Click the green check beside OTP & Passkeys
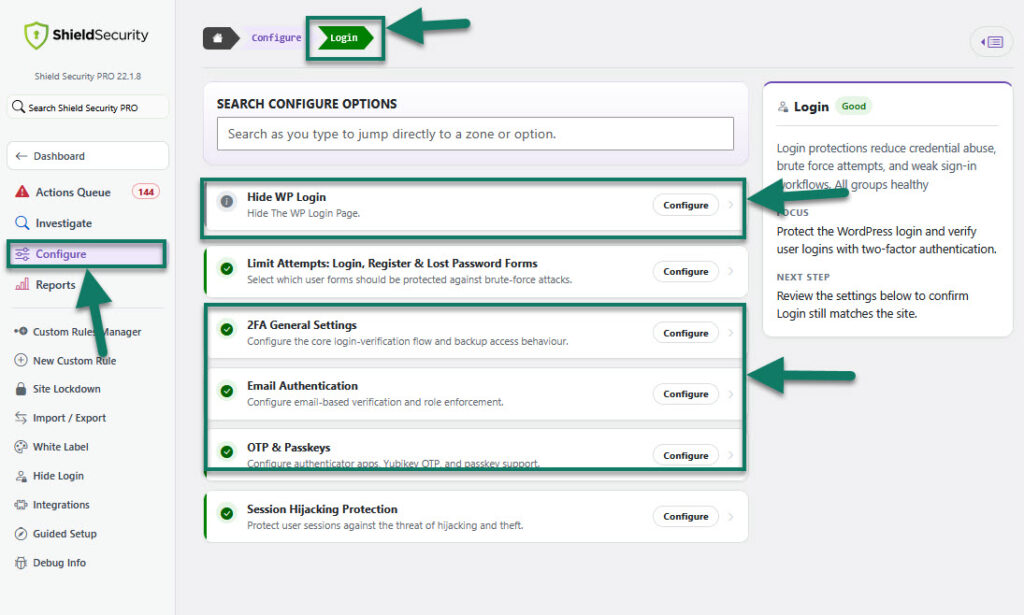This screenshot has height=615, width=1024. (x=227, y=452)
